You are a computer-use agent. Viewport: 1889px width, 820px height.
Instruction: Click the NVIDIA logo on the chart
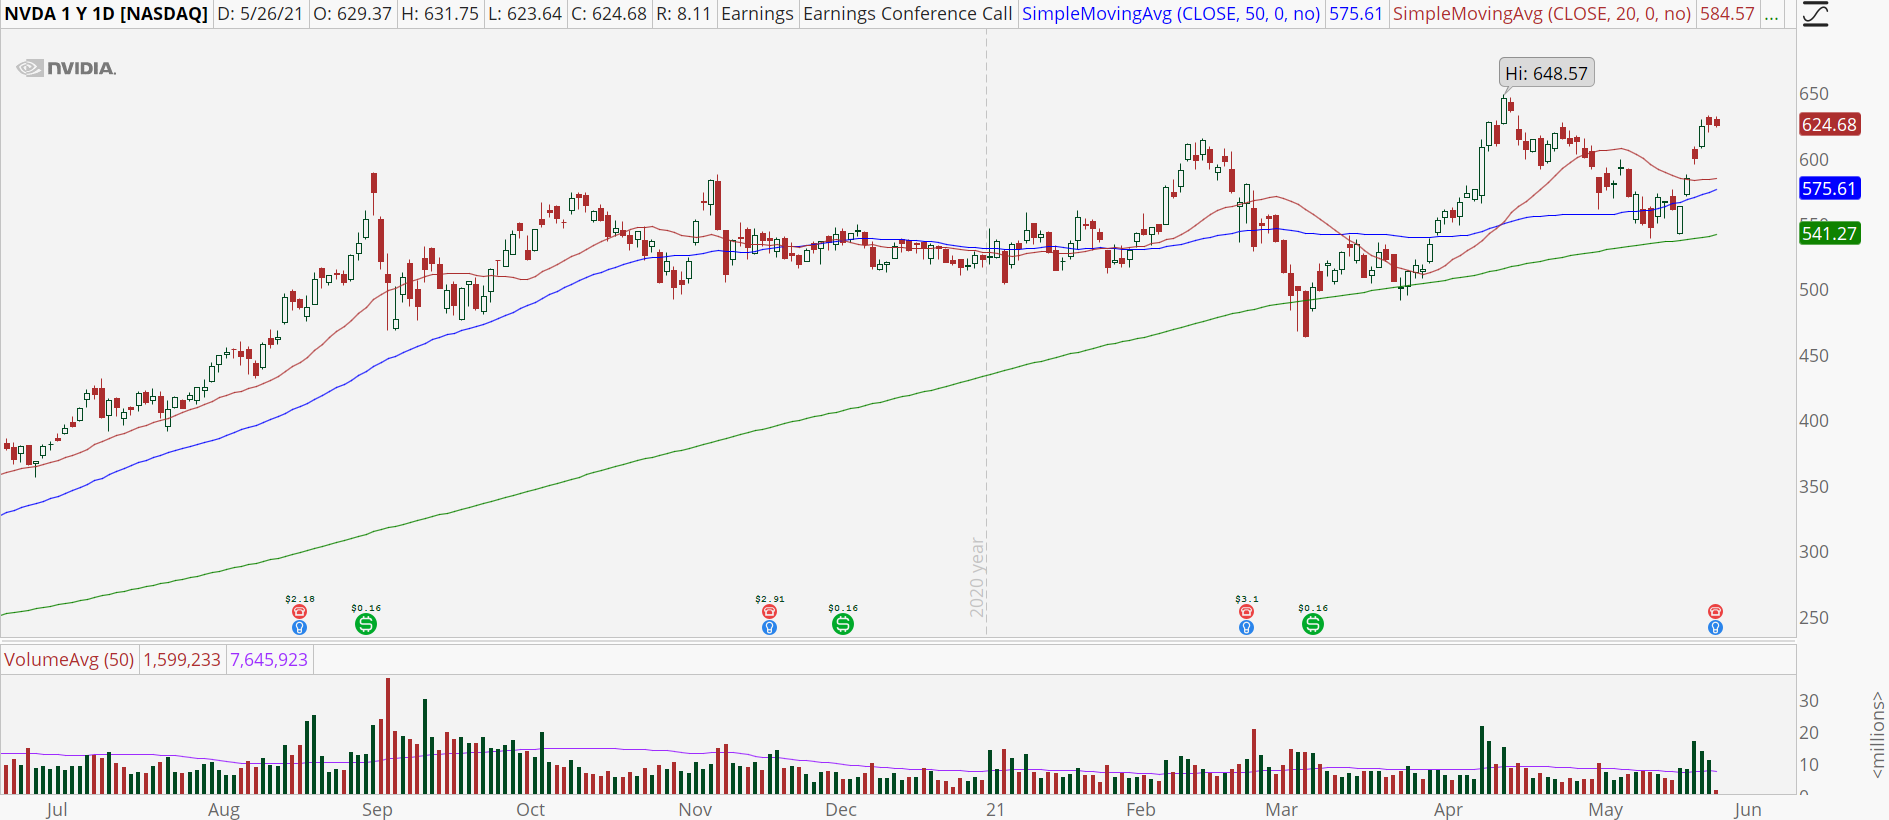click(66, 68)
